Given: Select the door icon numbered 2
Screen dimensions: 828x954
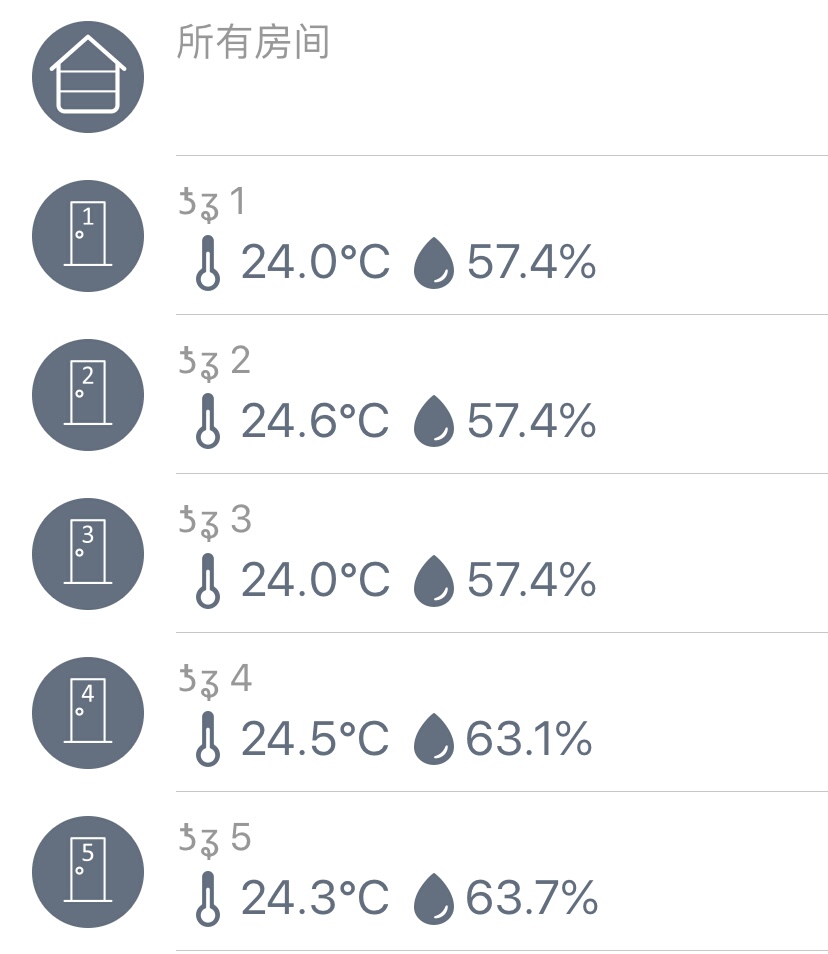Looking at the screenshot, I should pyautogui.click(x=88, y=395).
